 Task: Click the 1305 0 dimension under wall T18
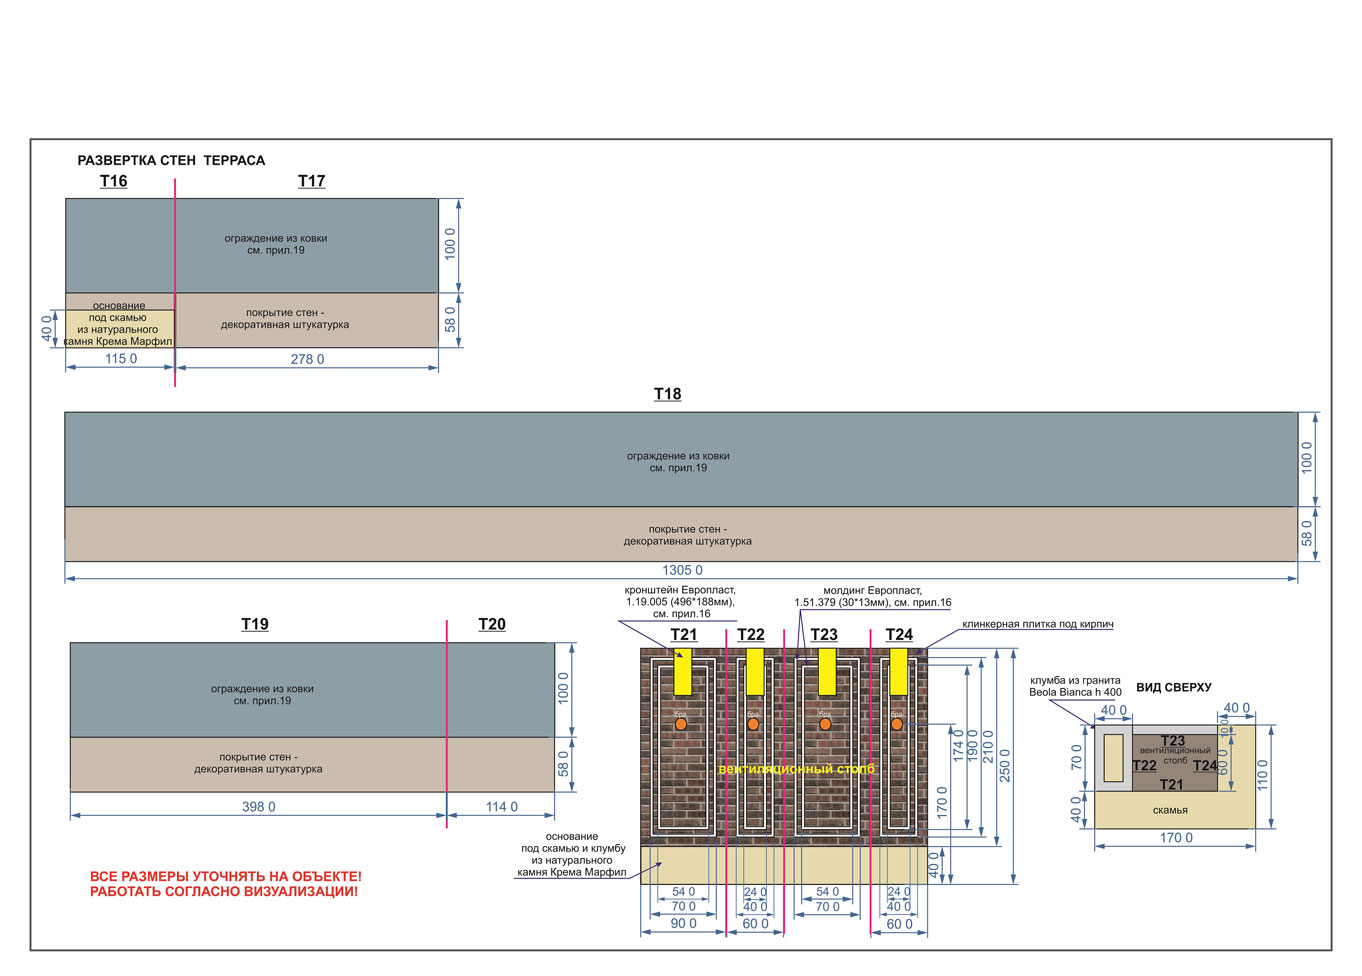tap(682, 570)
